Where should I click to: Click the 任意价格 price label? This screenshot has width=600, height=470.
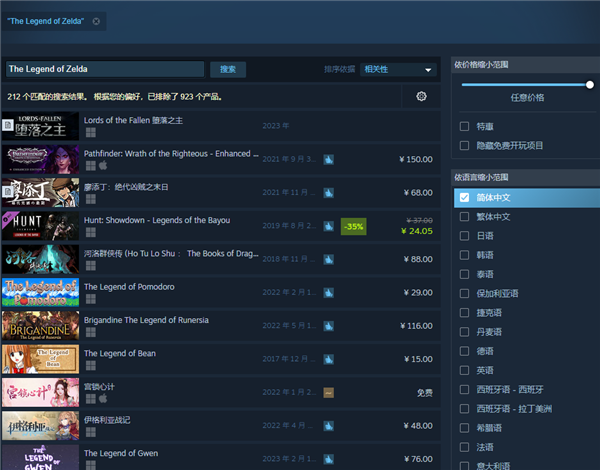coord(527,98)
